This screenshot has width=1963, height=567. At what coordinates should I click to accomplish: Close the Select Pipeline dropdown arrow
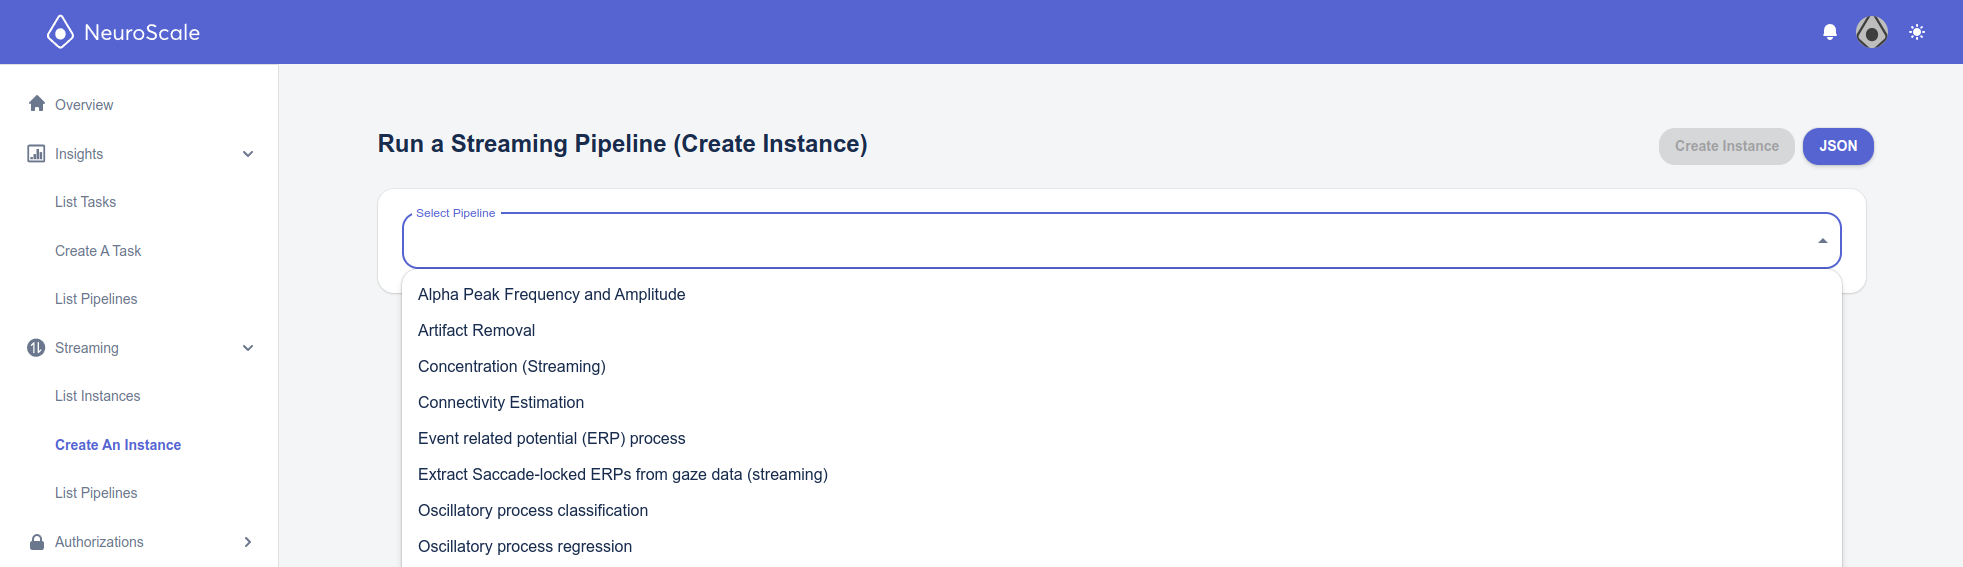pos(1822,241)
